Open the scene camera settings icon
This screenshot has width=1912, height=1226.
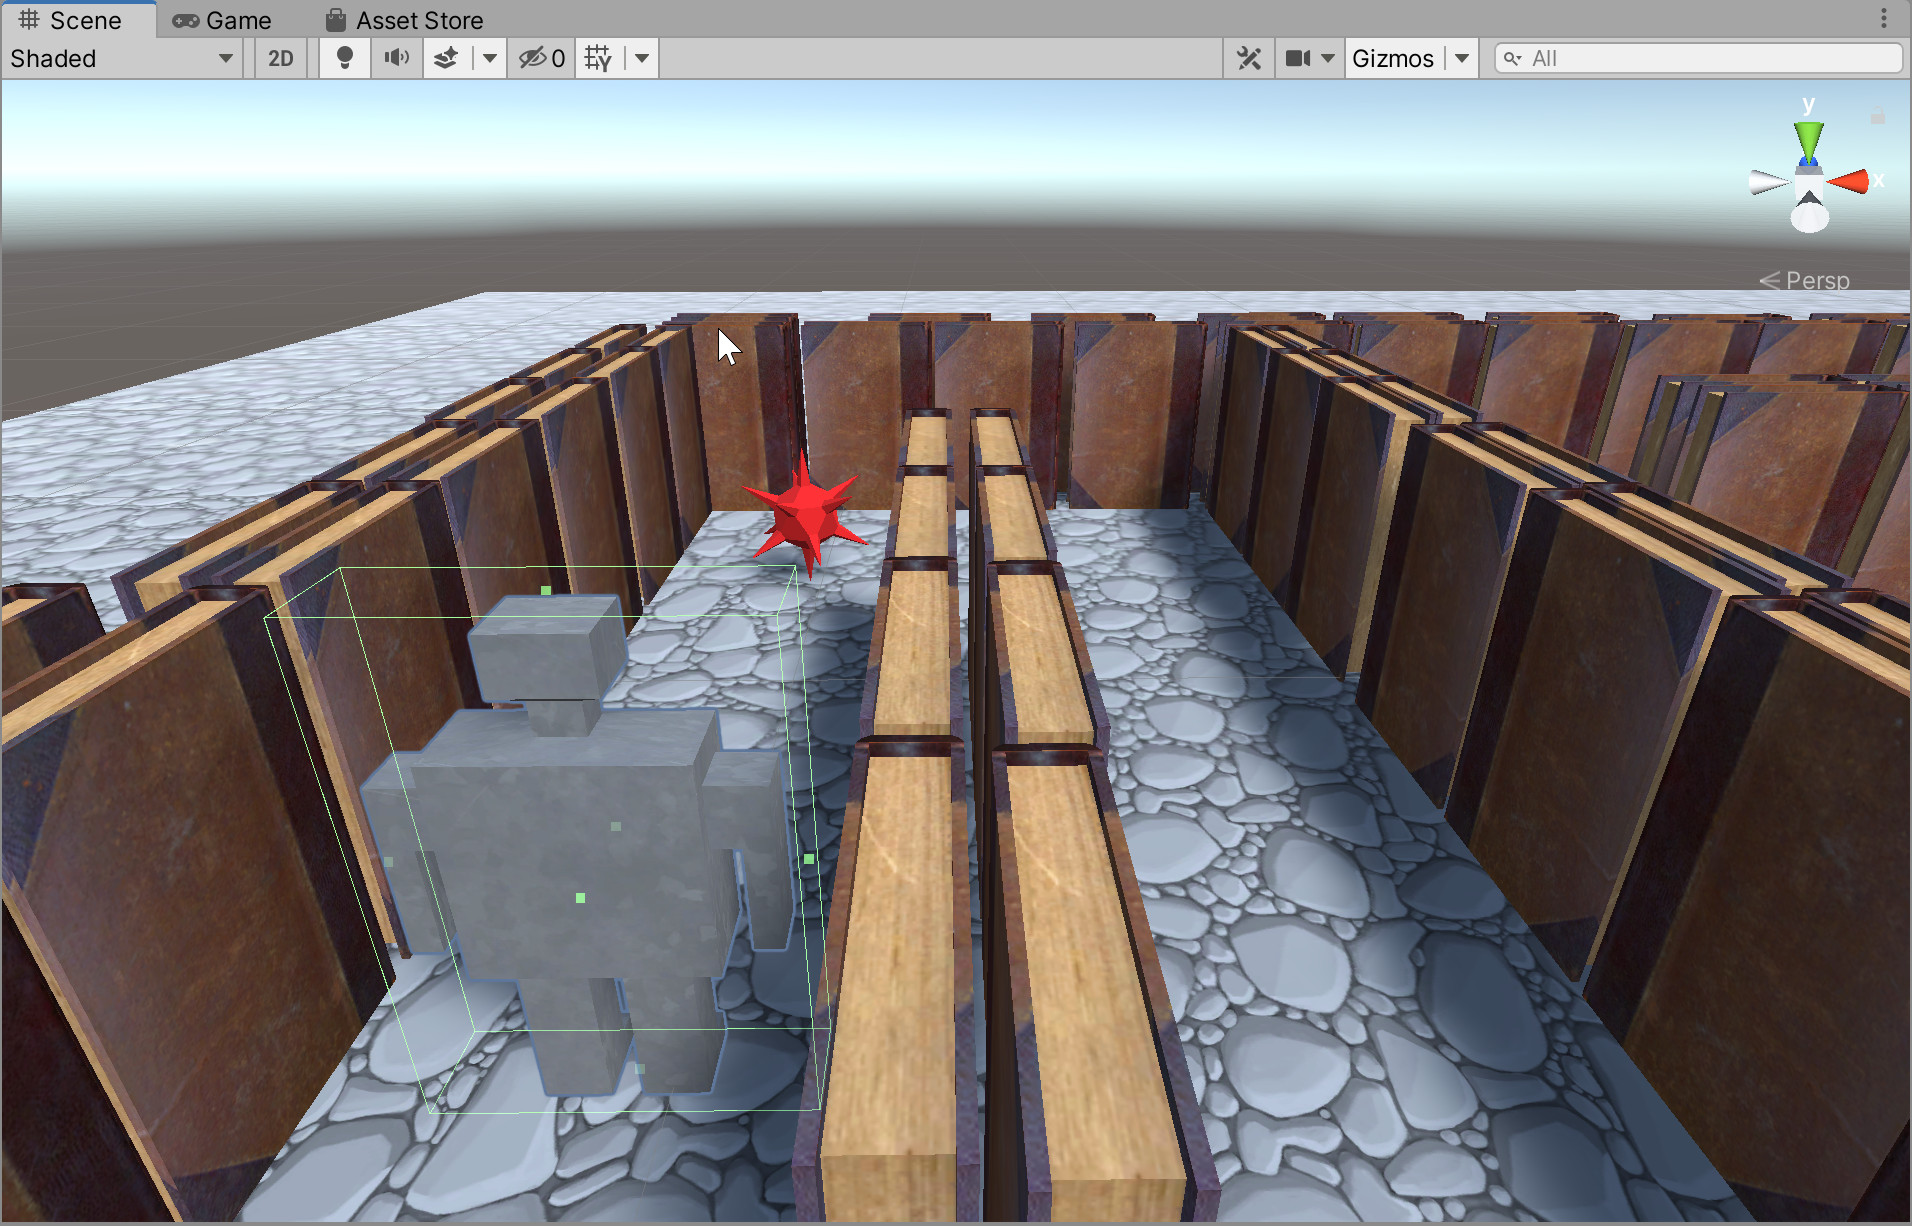[1298, 58]
